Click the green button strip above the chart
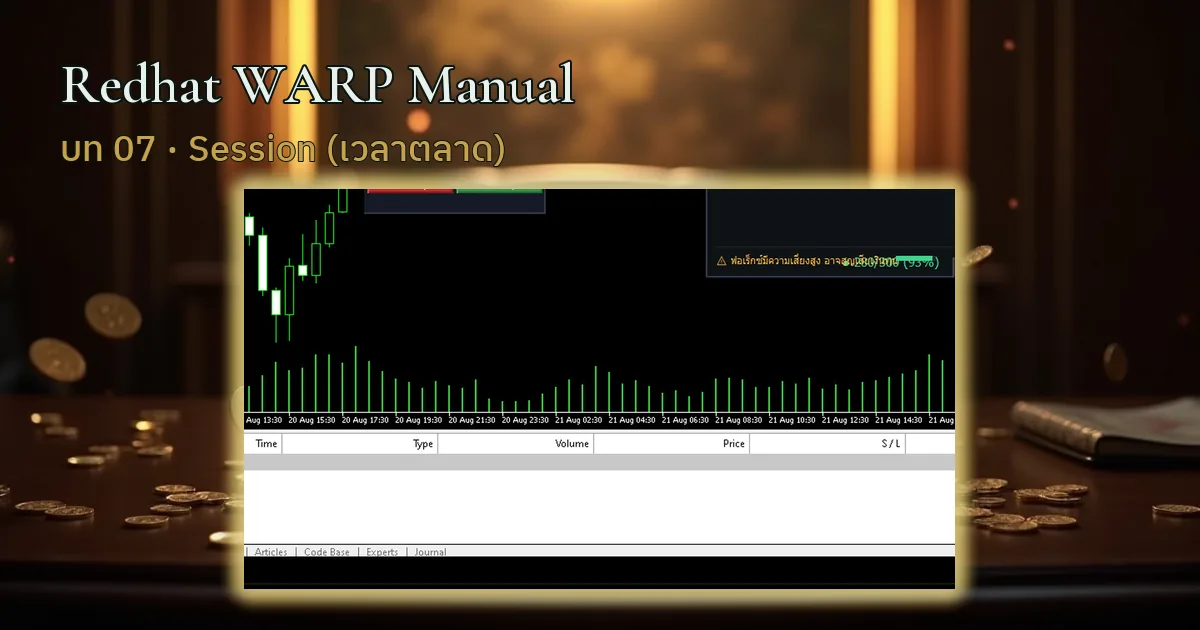Viewport: 1200px width, 630px height. pyautogui.click(x=500, y=190)
